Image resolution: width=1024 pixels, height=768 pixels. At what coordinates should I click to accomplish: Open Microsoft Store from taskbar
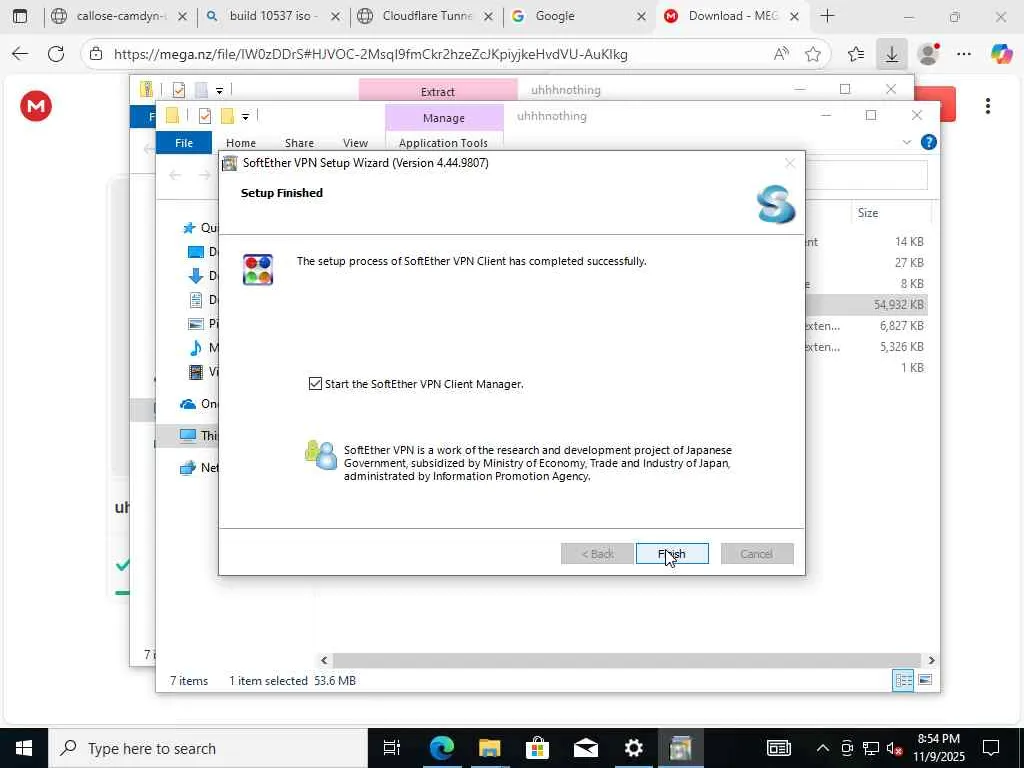point(537,748)
